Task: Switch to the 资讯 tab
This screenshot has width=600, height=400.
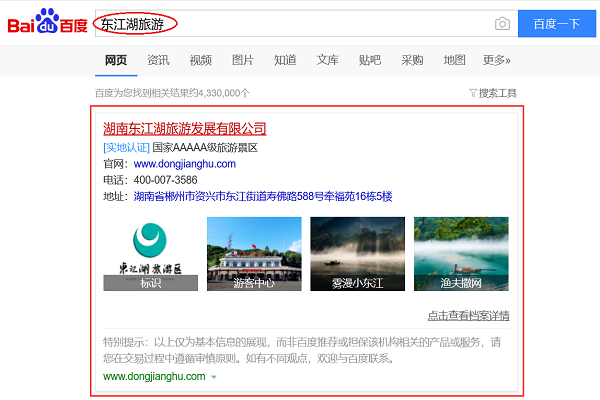Action: pos(158,60)
